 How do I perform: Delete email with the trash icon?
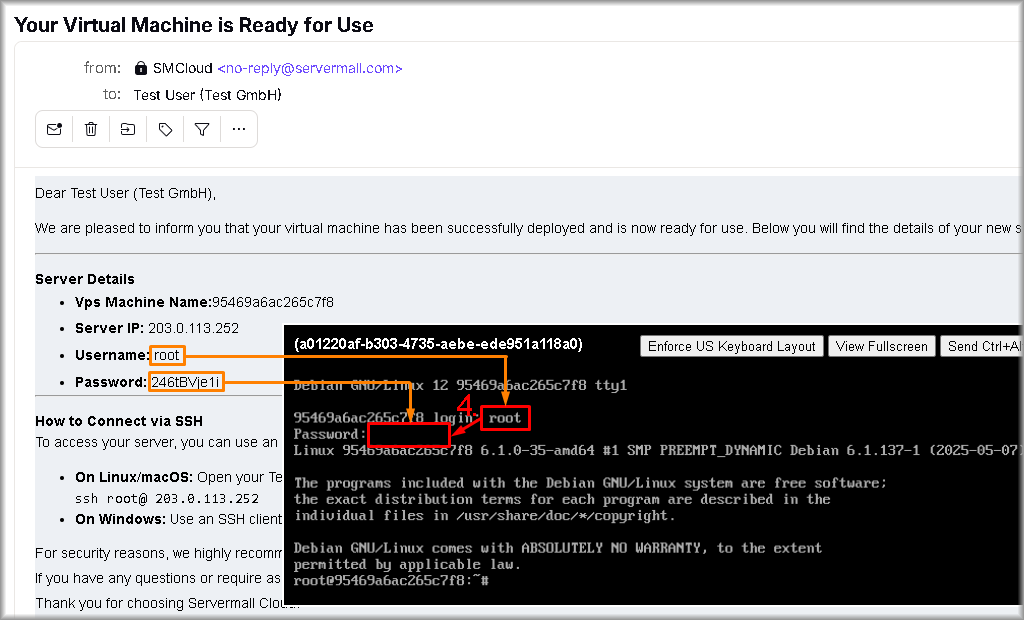coord(91,129)
